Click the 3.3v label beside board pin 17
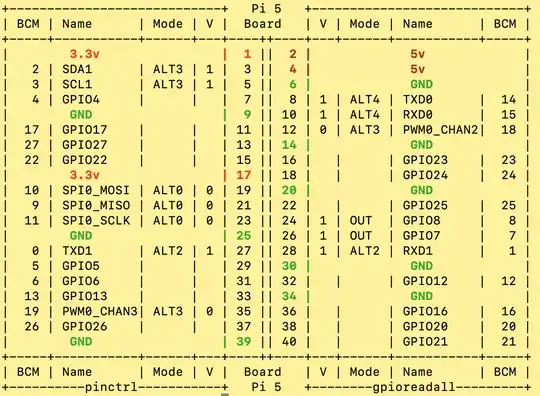 coord(85,175)
